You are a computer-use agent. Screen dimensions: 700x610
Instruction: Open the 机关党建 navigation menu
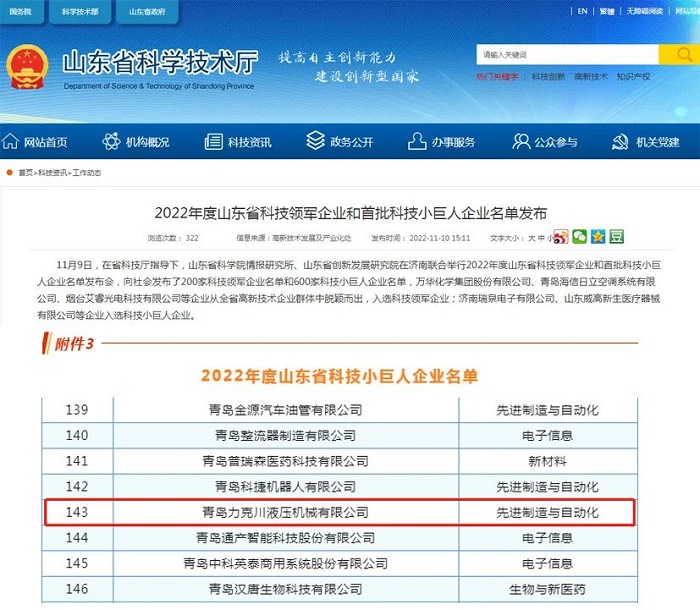[x=645, y=142]
